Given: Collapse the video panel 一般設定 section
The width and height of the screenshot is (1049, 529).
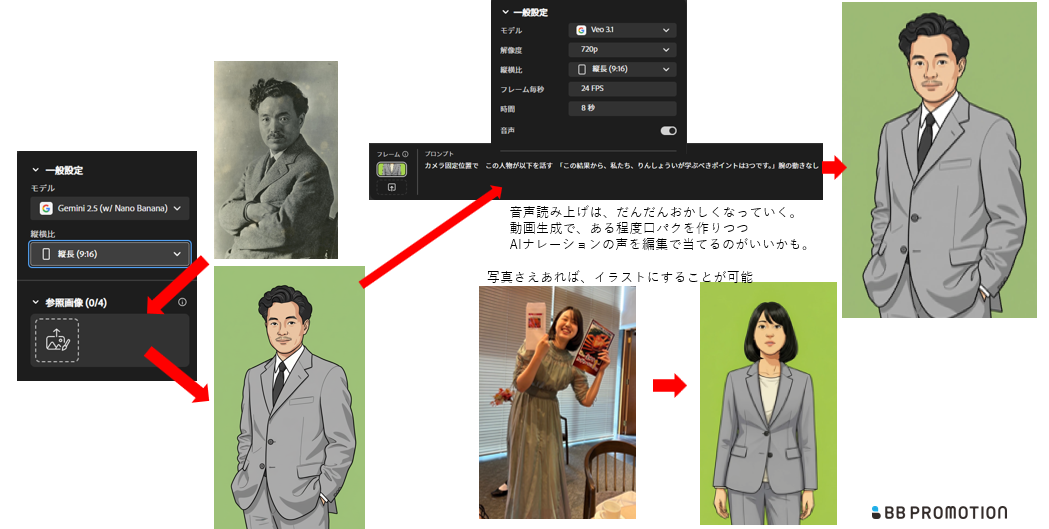Looking at the screenshot, I should (x=505, y=11).
